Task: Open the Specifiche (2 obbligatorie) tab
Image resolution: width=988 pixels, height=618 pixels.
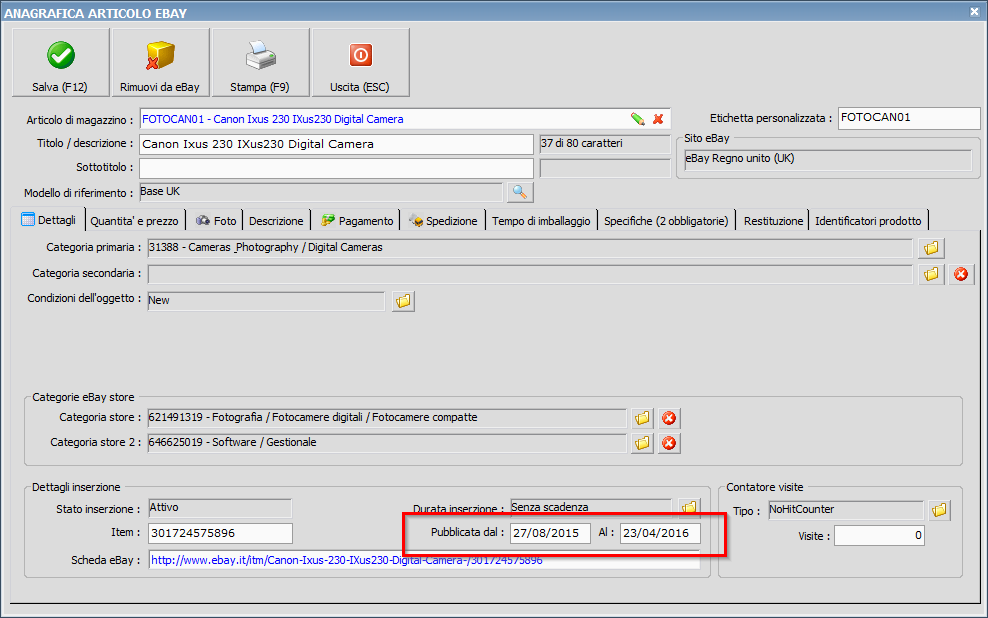Action: click(666, 221)
